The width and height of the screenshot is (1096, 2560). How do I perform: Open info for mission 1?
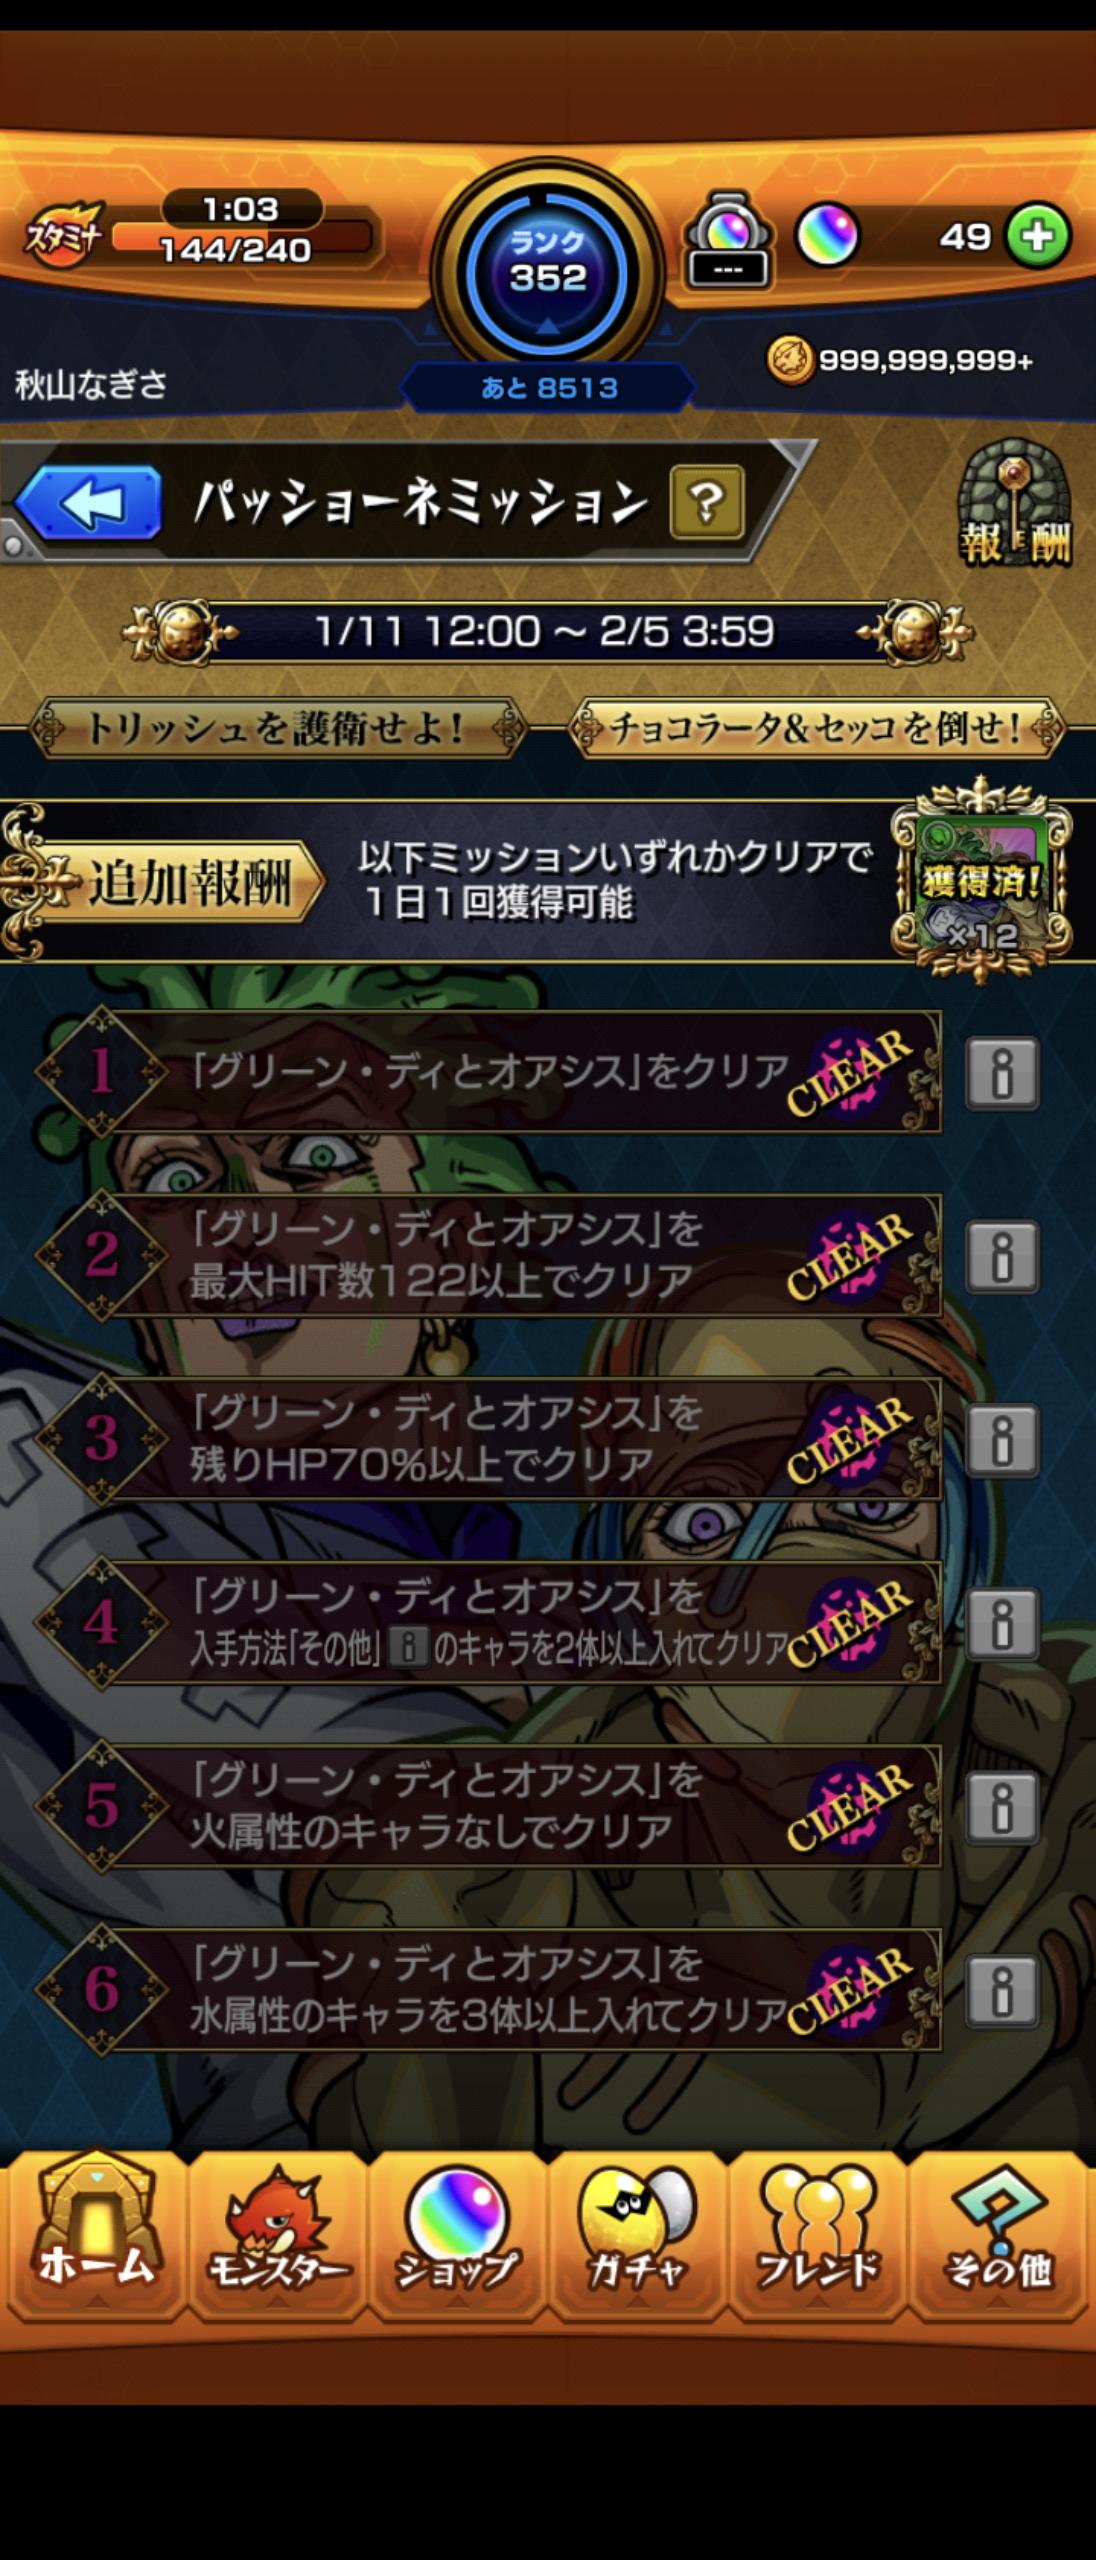[x=1002, y=1074]
